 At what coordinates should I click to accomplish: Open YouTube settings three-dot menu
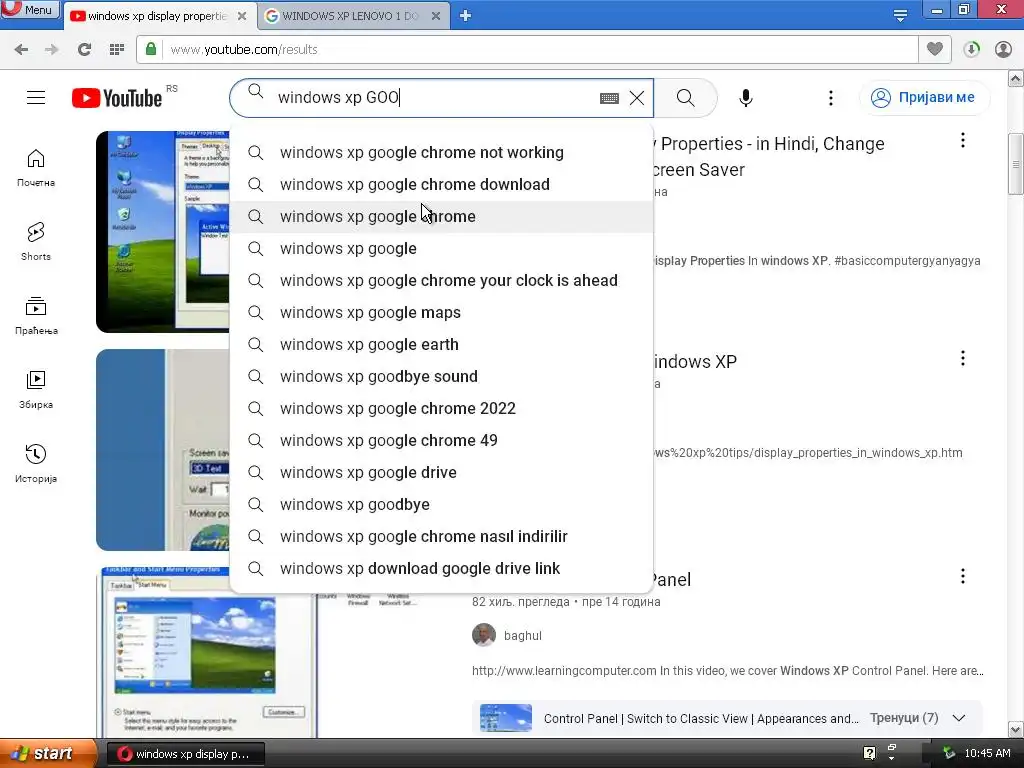coord(831,98)
